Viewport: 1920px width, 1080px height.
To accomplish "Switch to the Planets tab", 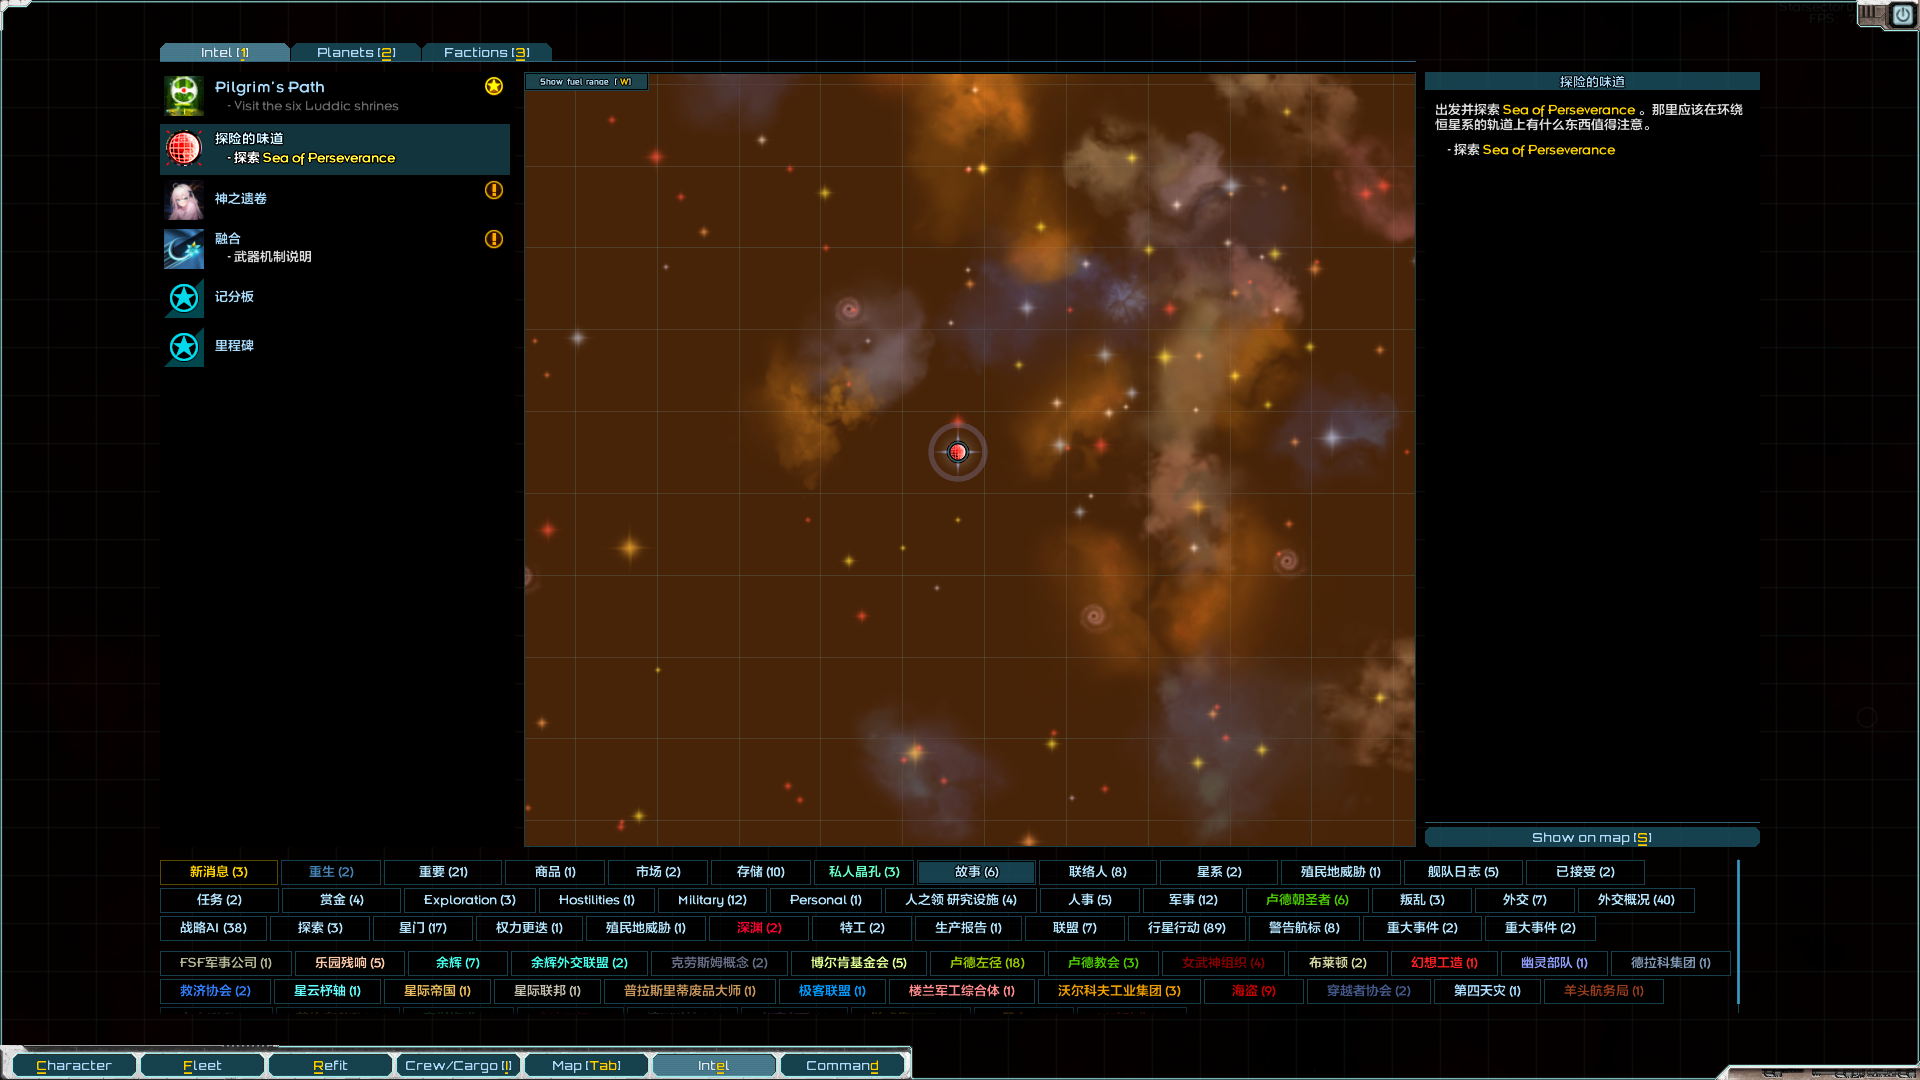I will (x=356, y=52).
